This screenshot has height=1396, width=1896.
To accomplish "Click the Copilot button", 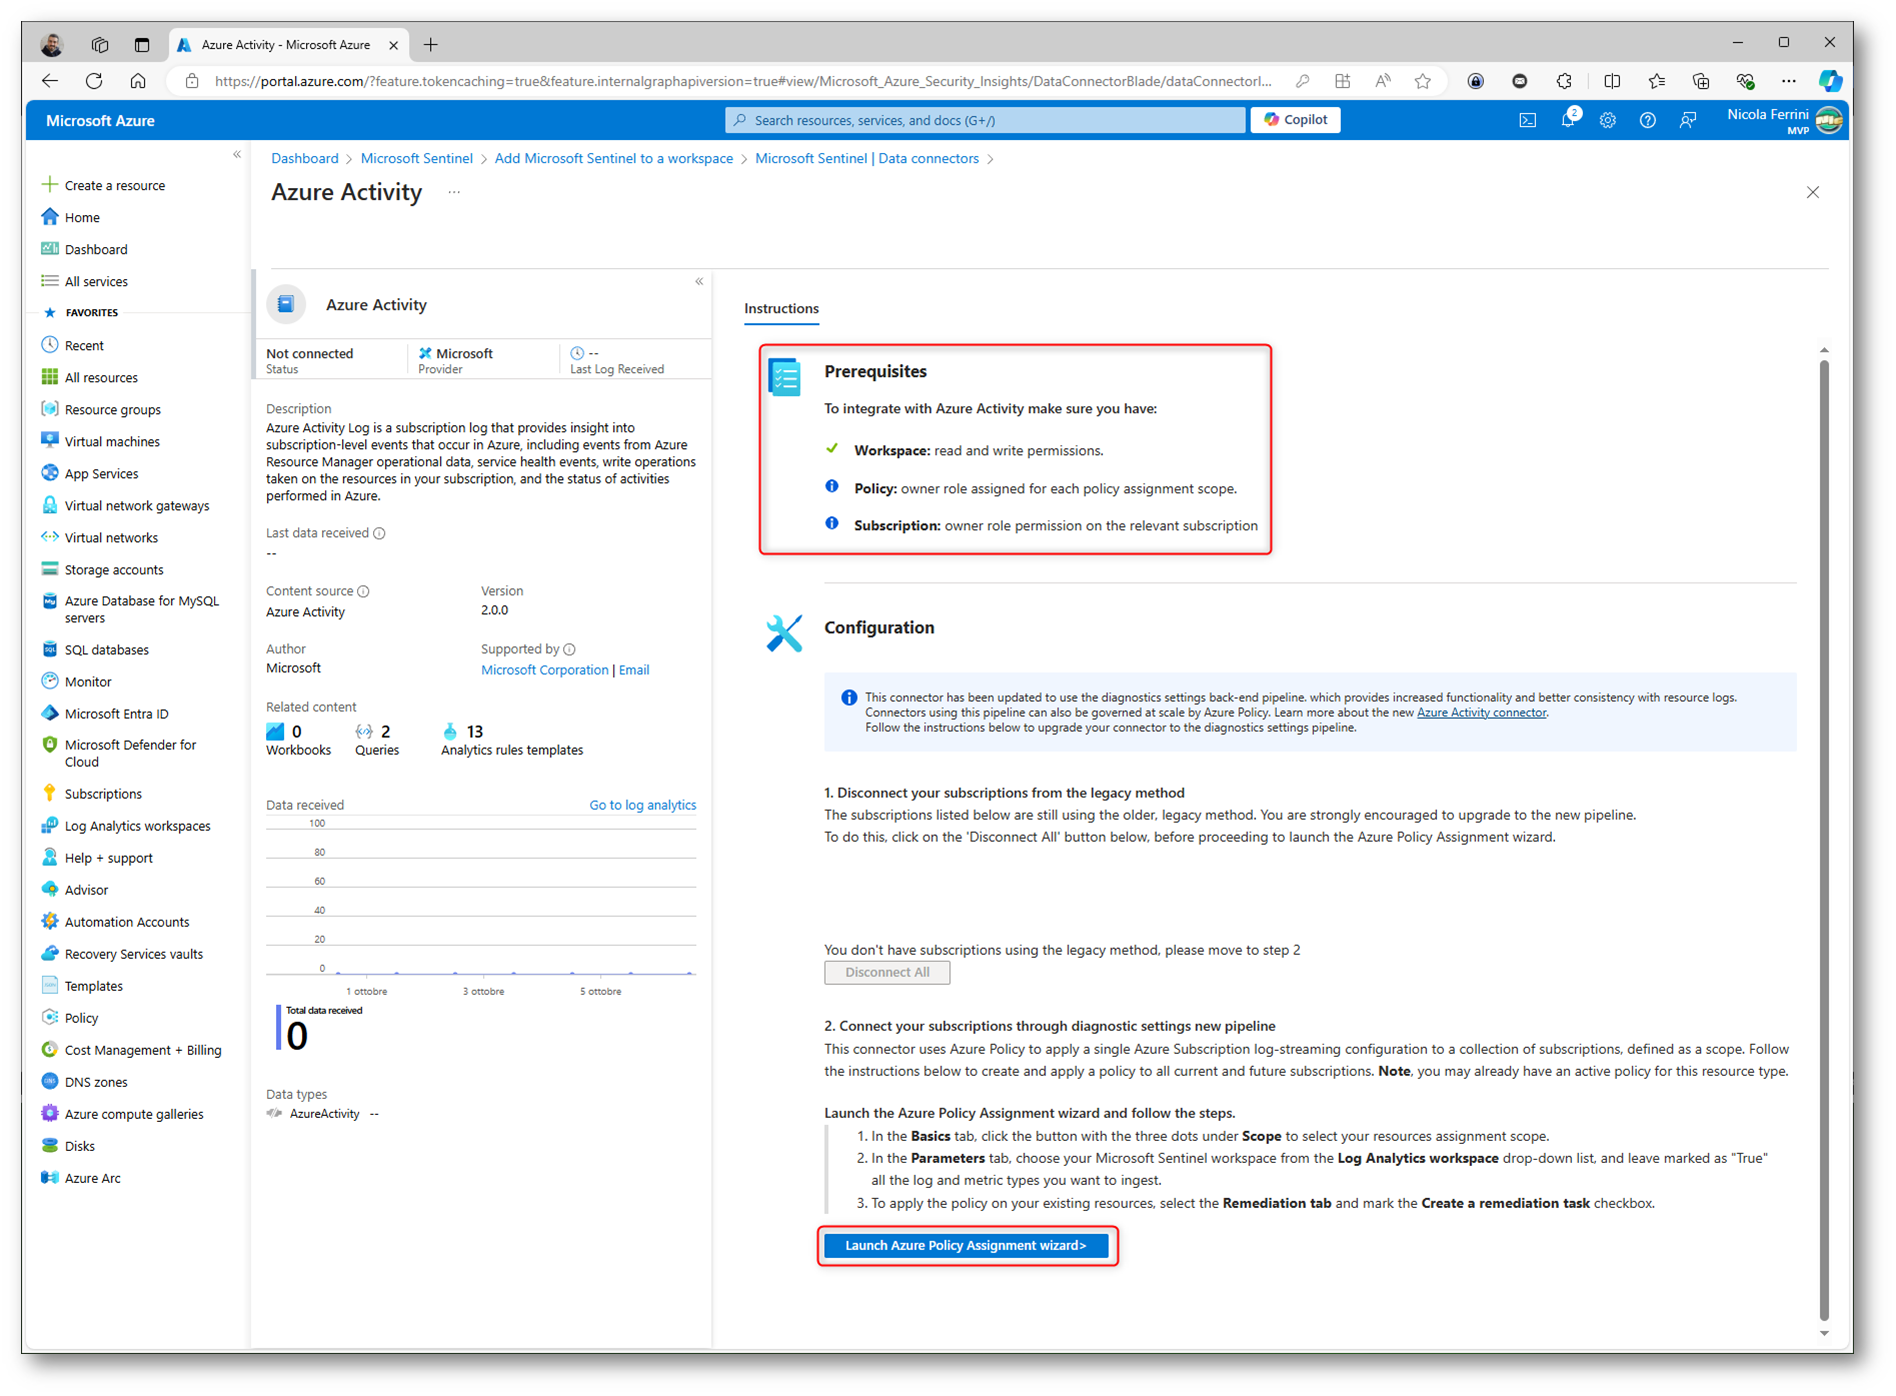I will (x=1295, y=119).
